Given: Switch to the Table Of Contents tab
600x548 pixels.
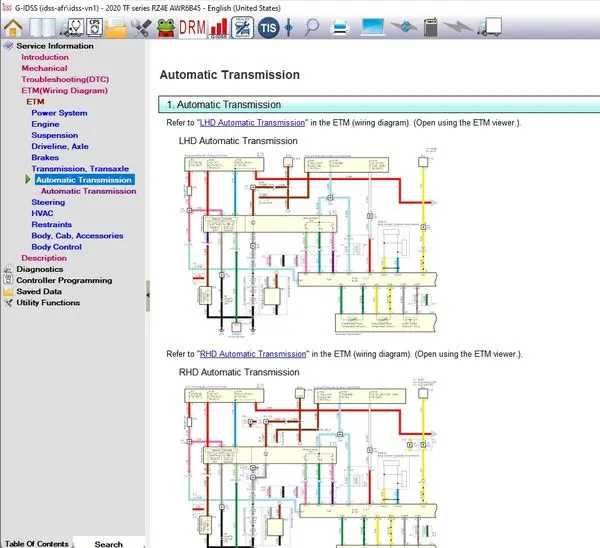Looking at the screenshot, I should [37, 543].
